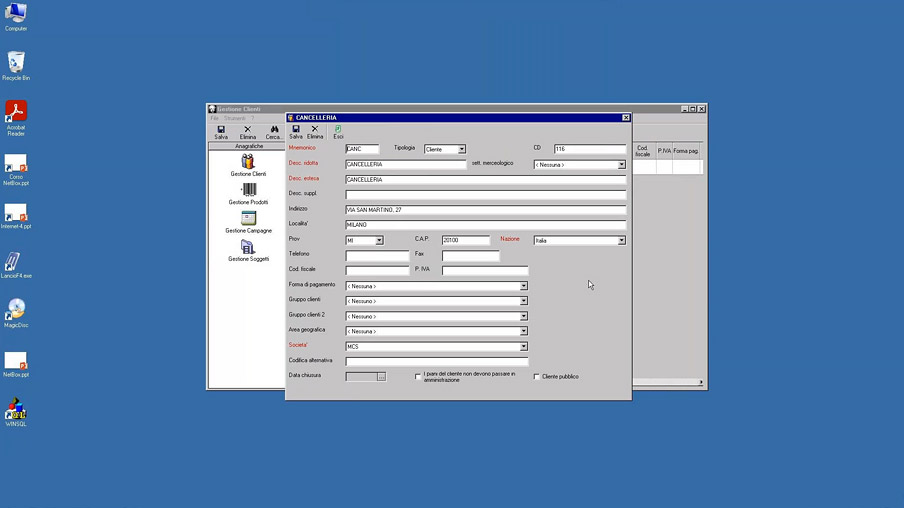Image resolution: width=904 pixels, height=508 pixels.
Task: Select the MagicDisc desktop icon
Action: [x=16, y=314]
